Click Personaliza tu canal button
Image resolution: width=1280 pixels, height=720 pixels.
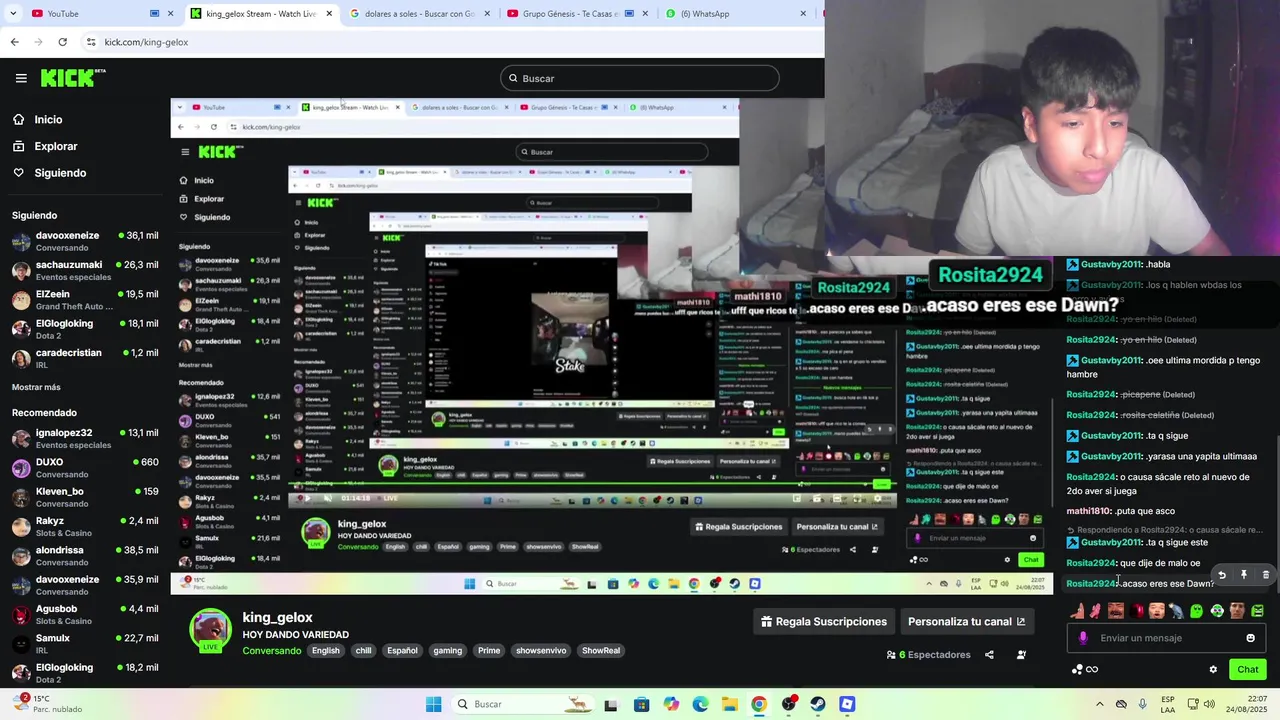[x=966, y=621]
